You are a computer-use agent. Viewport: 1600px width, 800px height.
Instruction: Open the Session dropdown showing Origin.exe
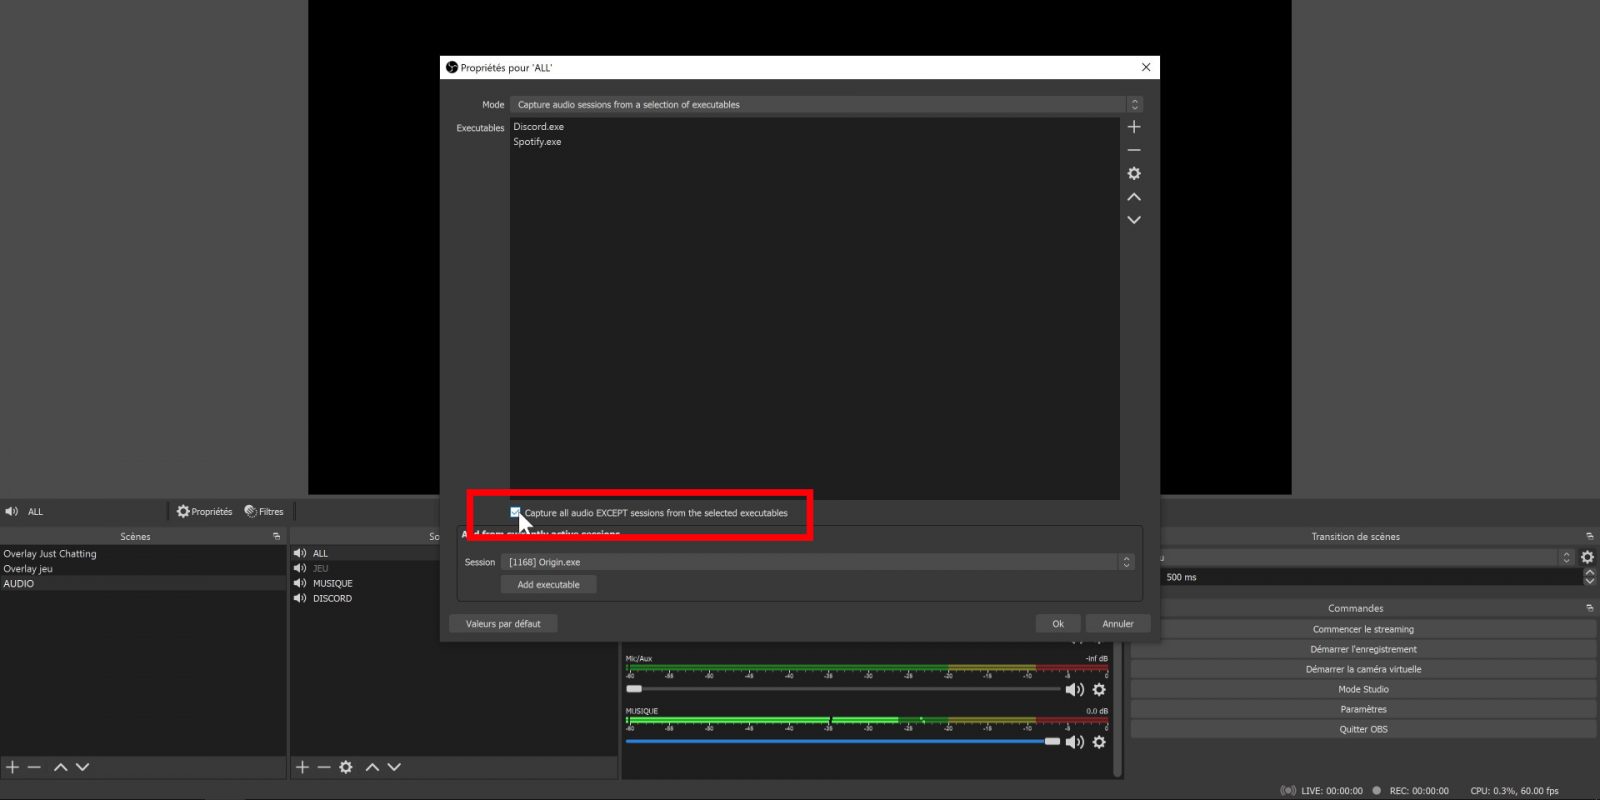click(x=816, y=562)
